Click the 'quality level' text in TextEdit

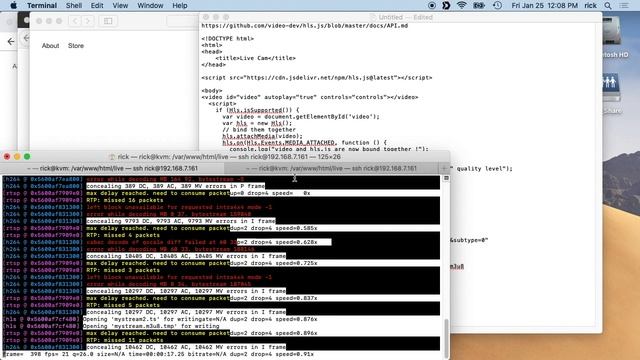[484, 169]
